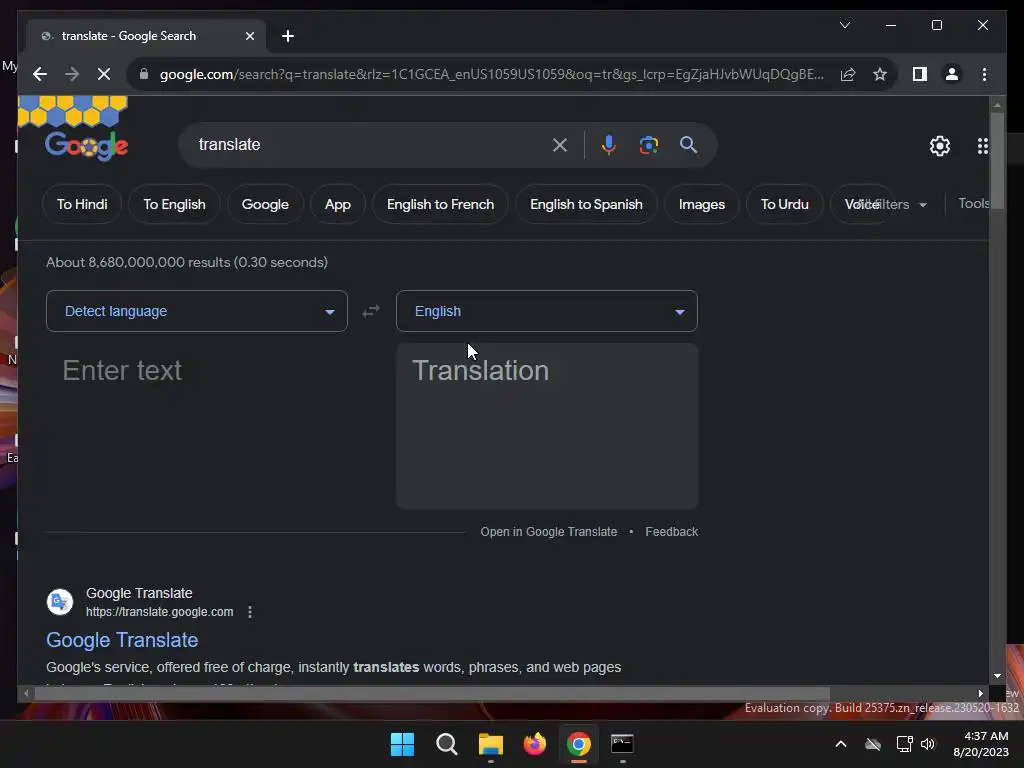Search by voice microphone
This screenshot has width=1024, height=768.
(x=609, y=145)
